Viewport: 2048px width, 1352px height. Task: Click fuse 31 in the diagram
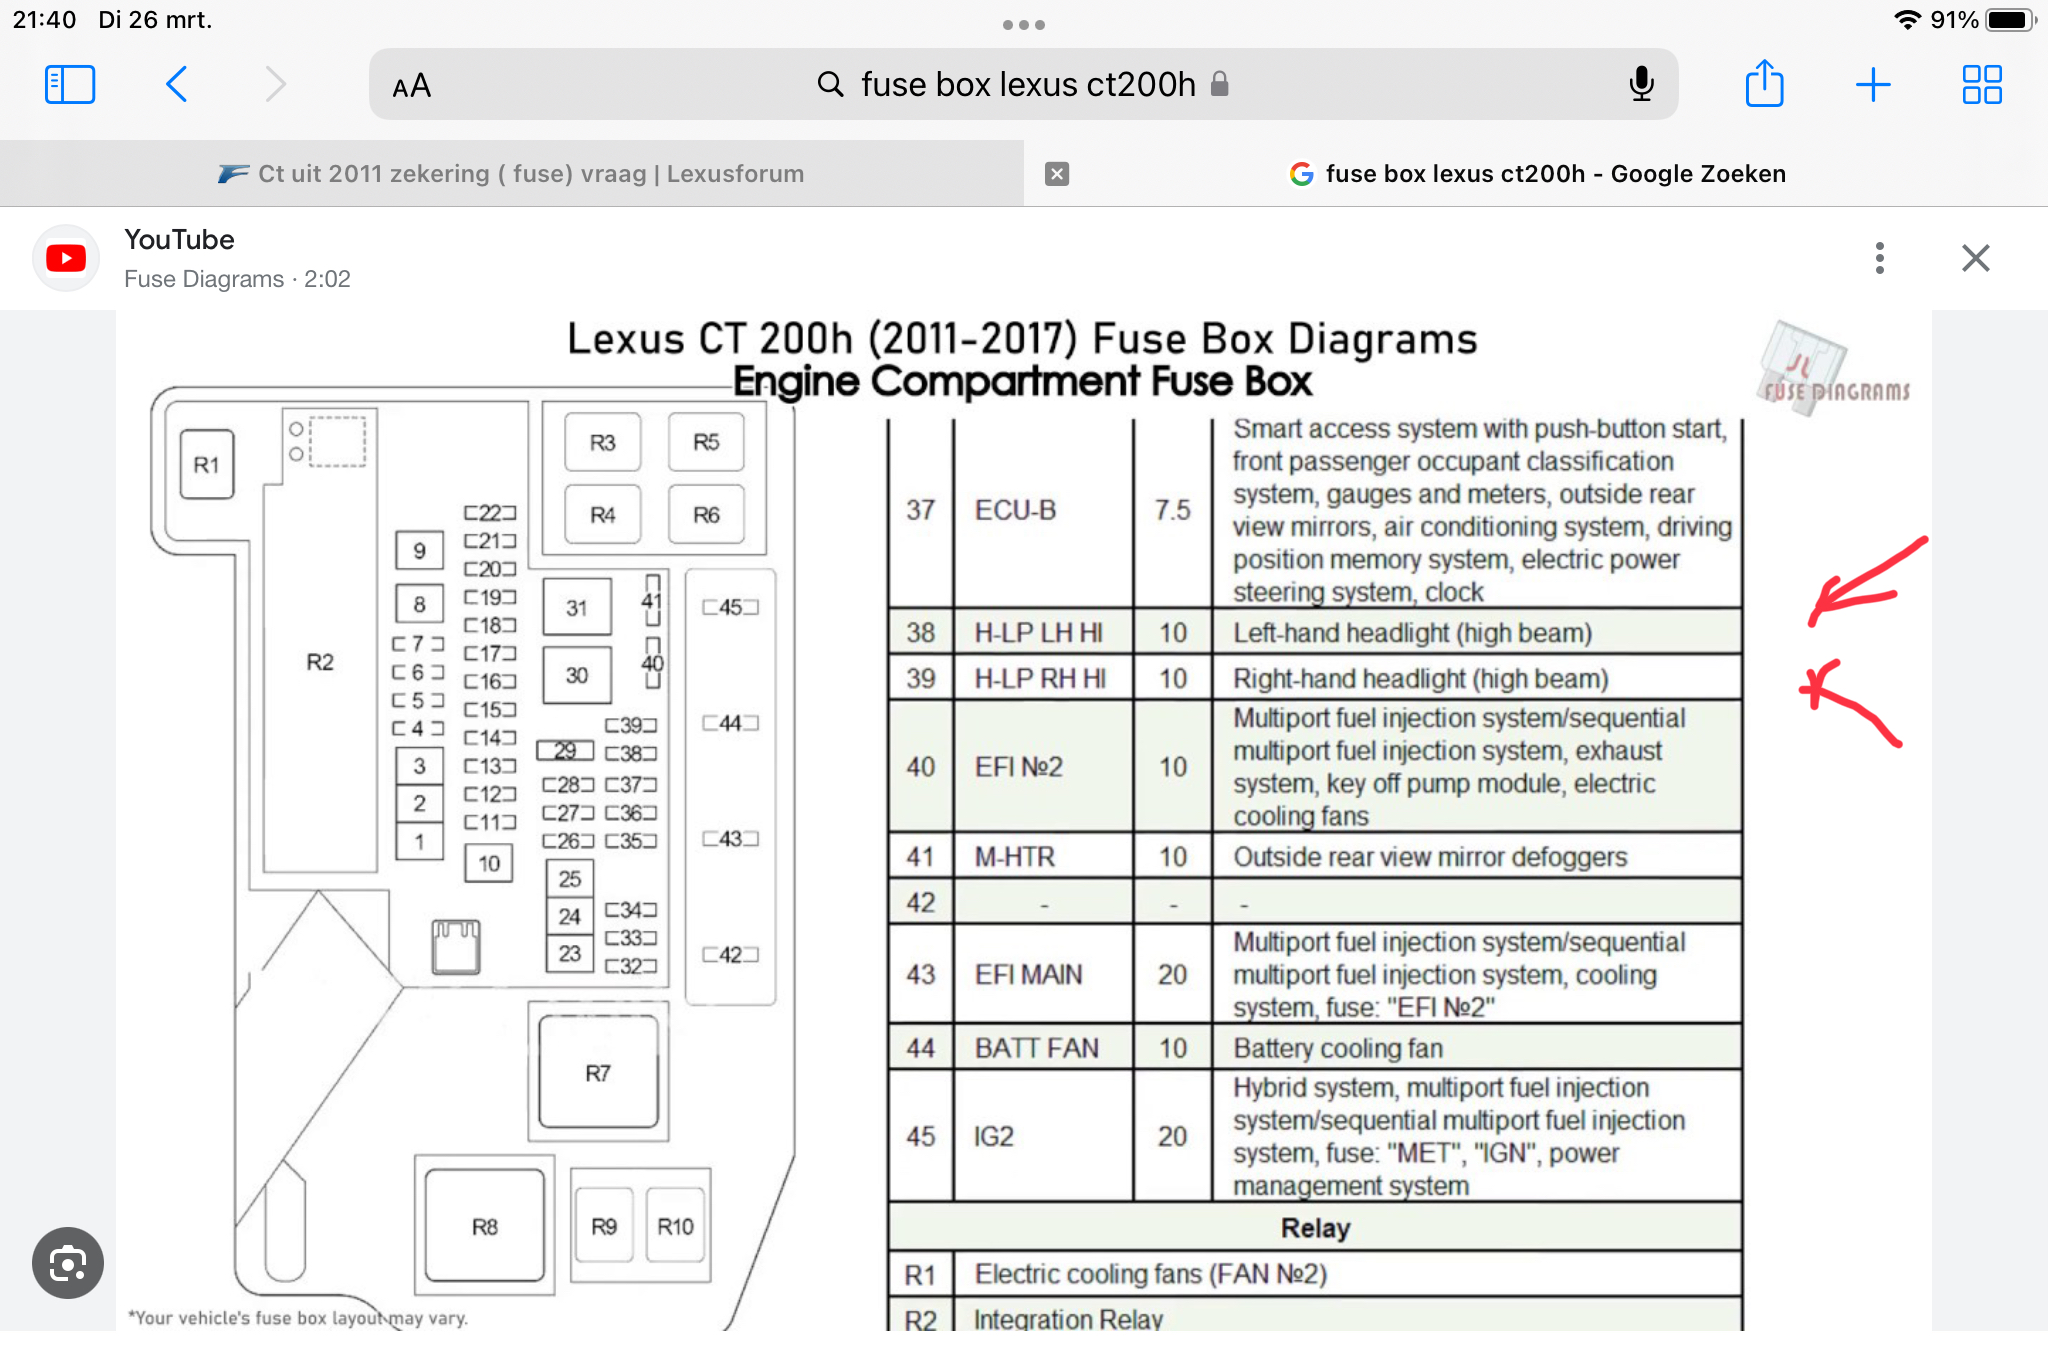point(577,607)
